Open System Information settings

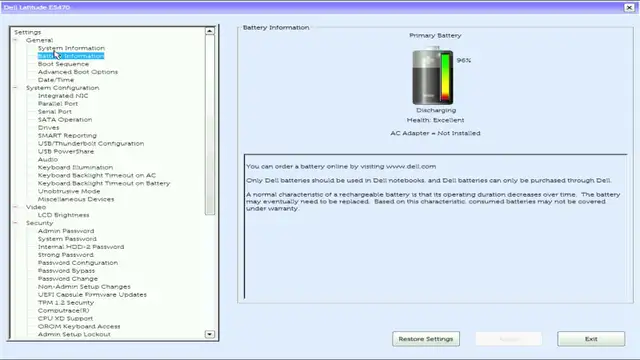pyautogui.click(x=71, y=48)
